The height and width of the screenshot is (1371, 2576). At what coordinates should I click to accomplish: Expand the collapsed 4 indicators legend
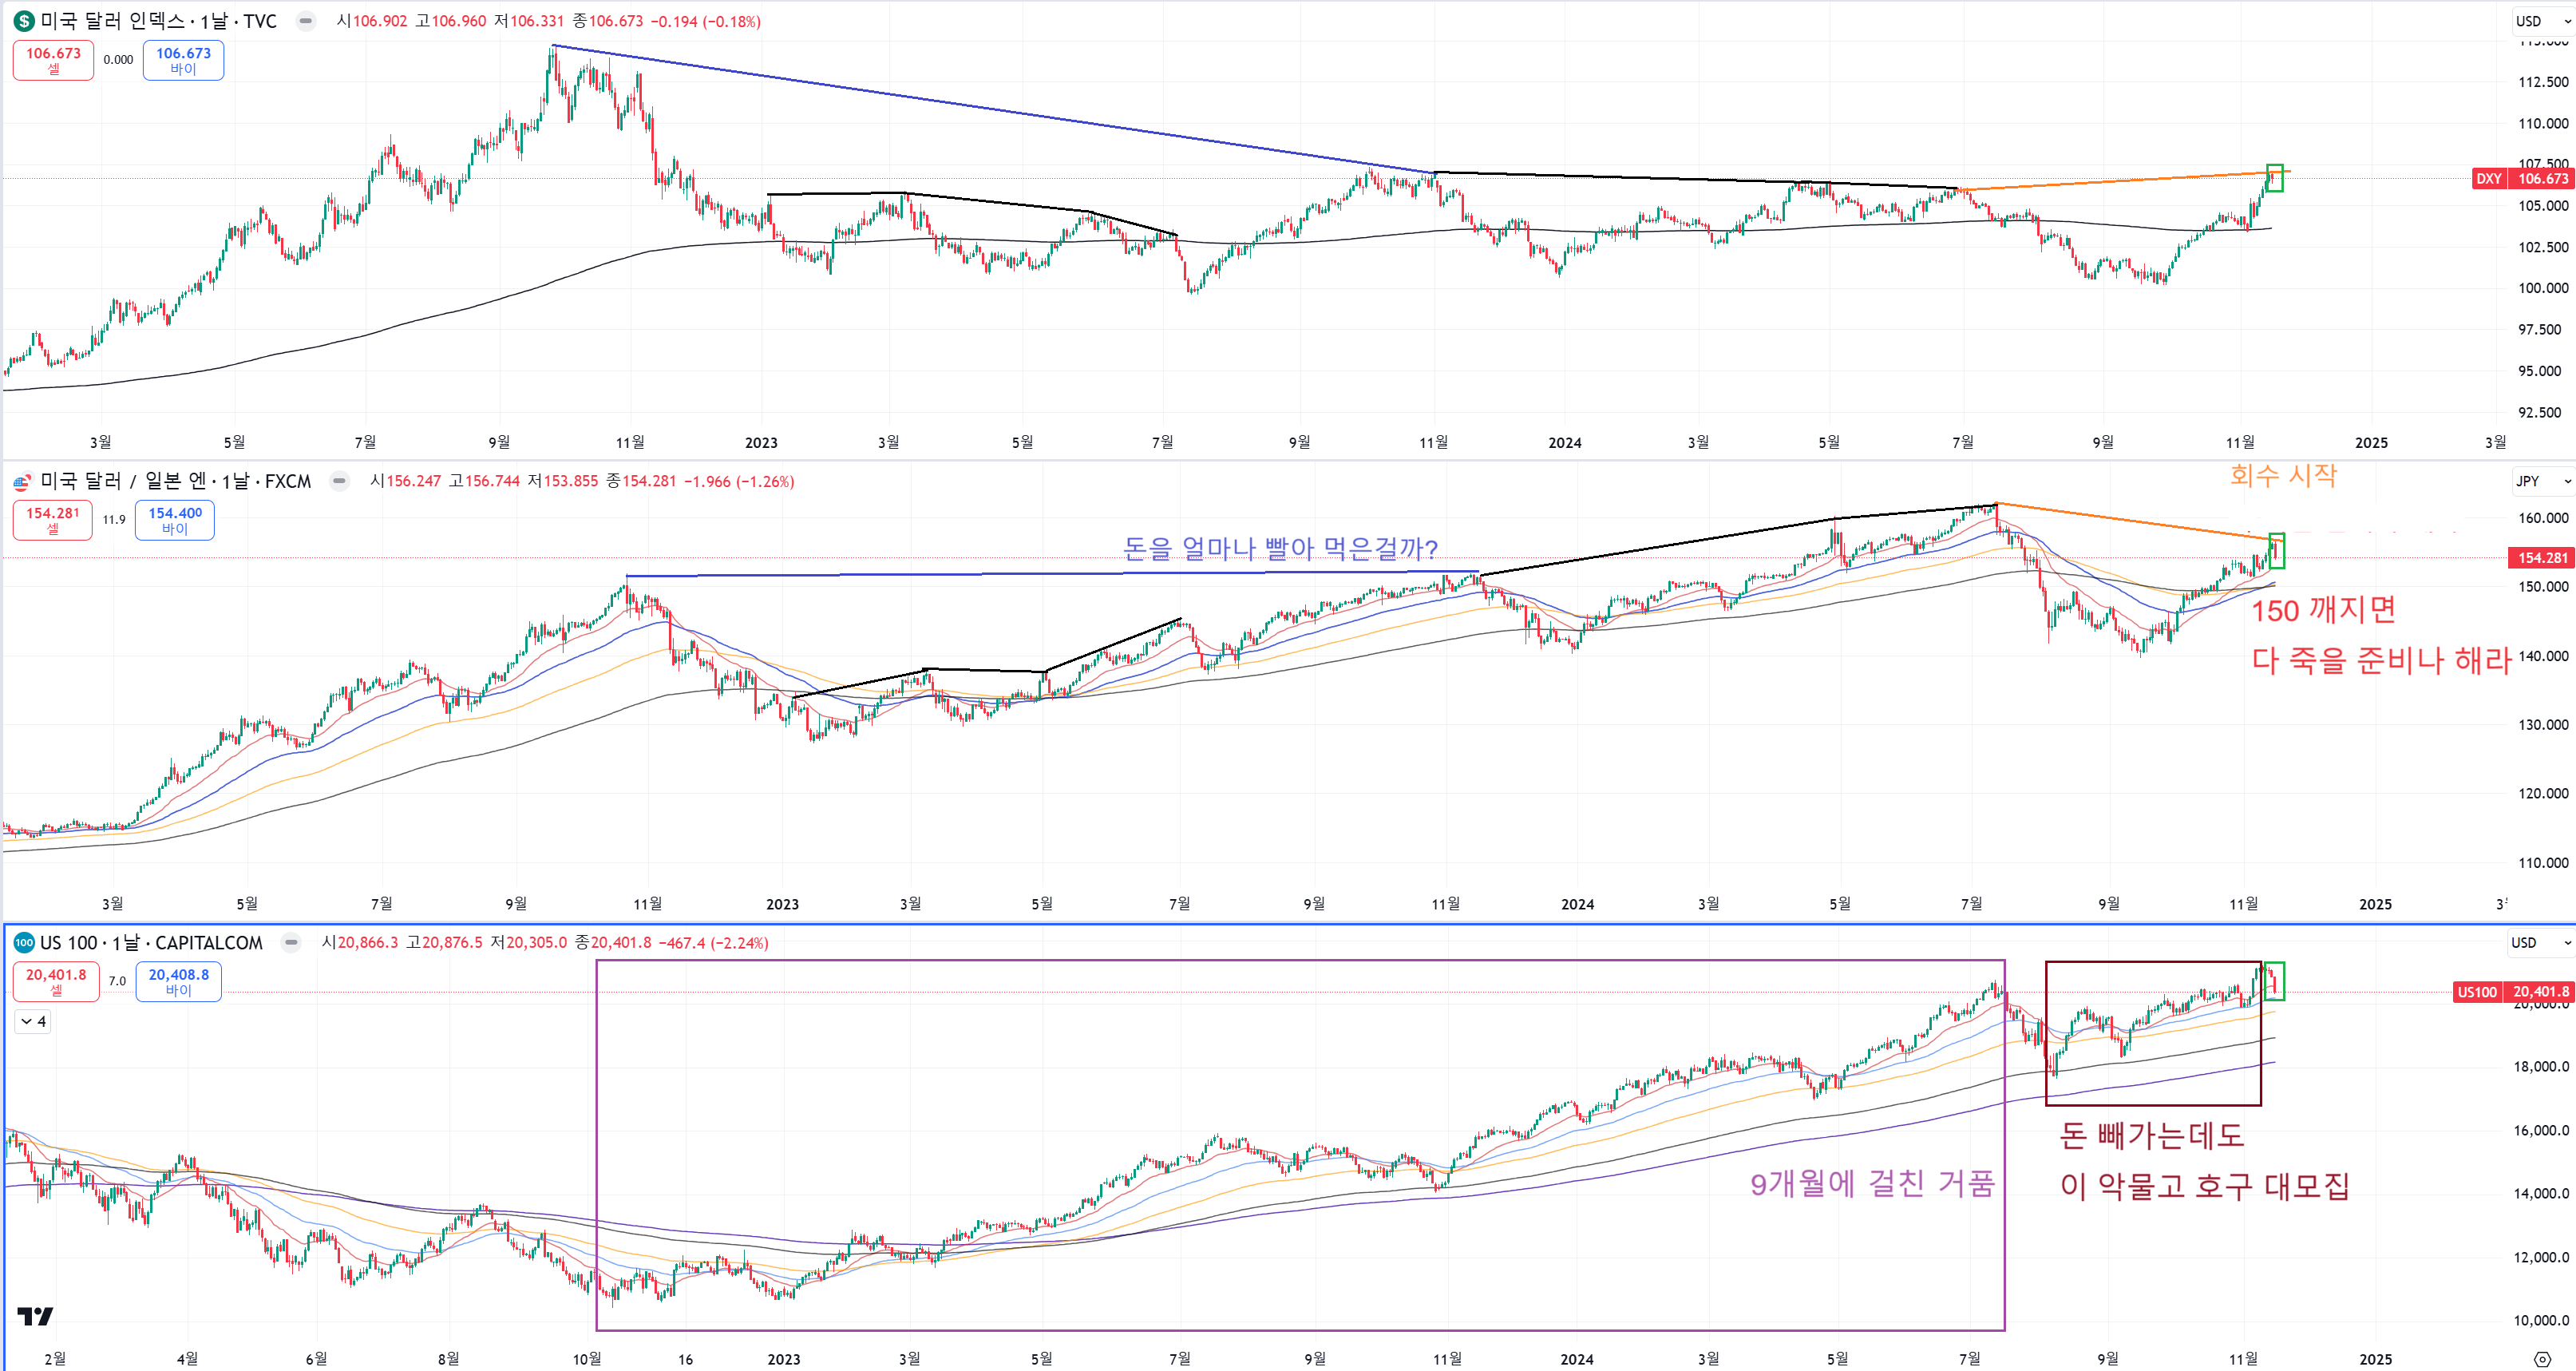[33, 1021]
